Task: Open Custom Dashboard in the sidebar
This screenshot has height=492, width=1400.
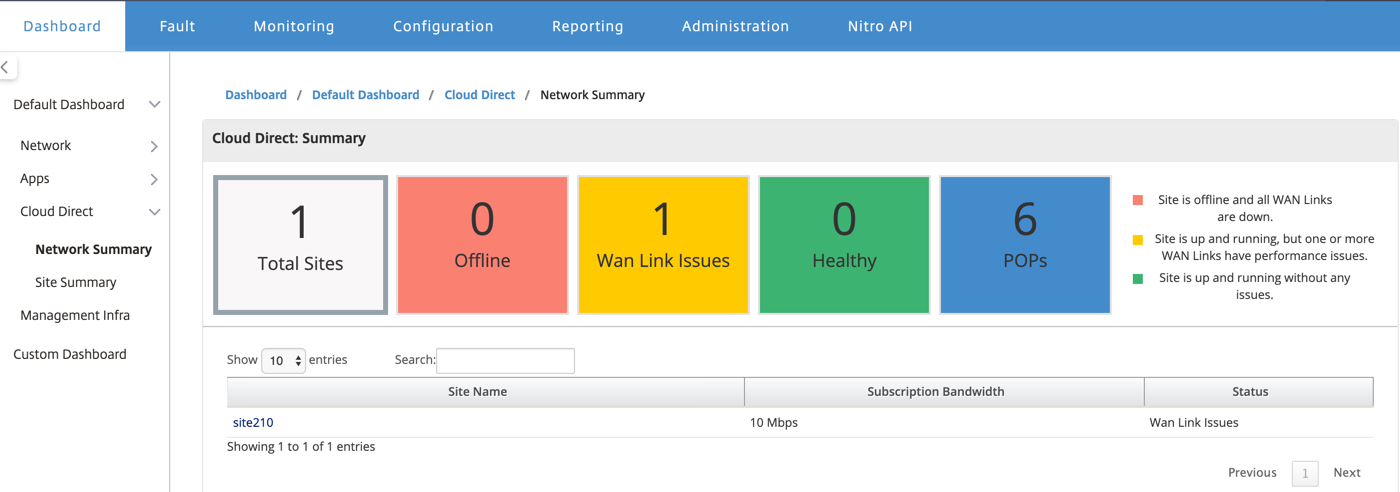Action: click(70, 354)
